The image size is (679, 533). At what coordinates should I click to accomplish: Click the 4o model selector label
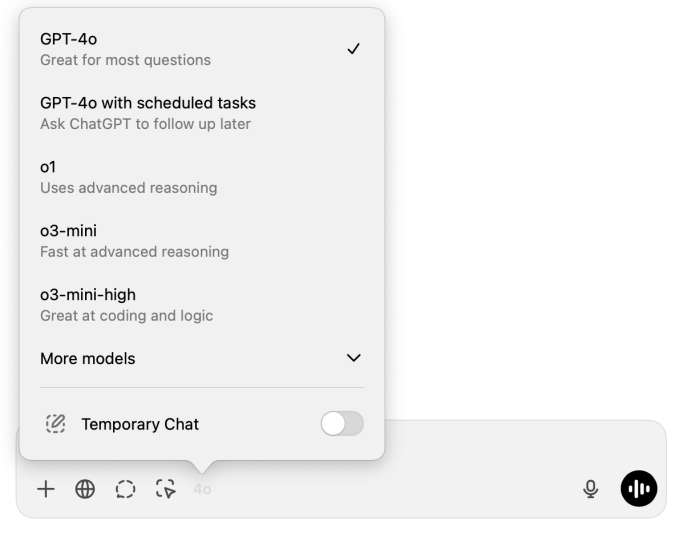click(202, 489)
